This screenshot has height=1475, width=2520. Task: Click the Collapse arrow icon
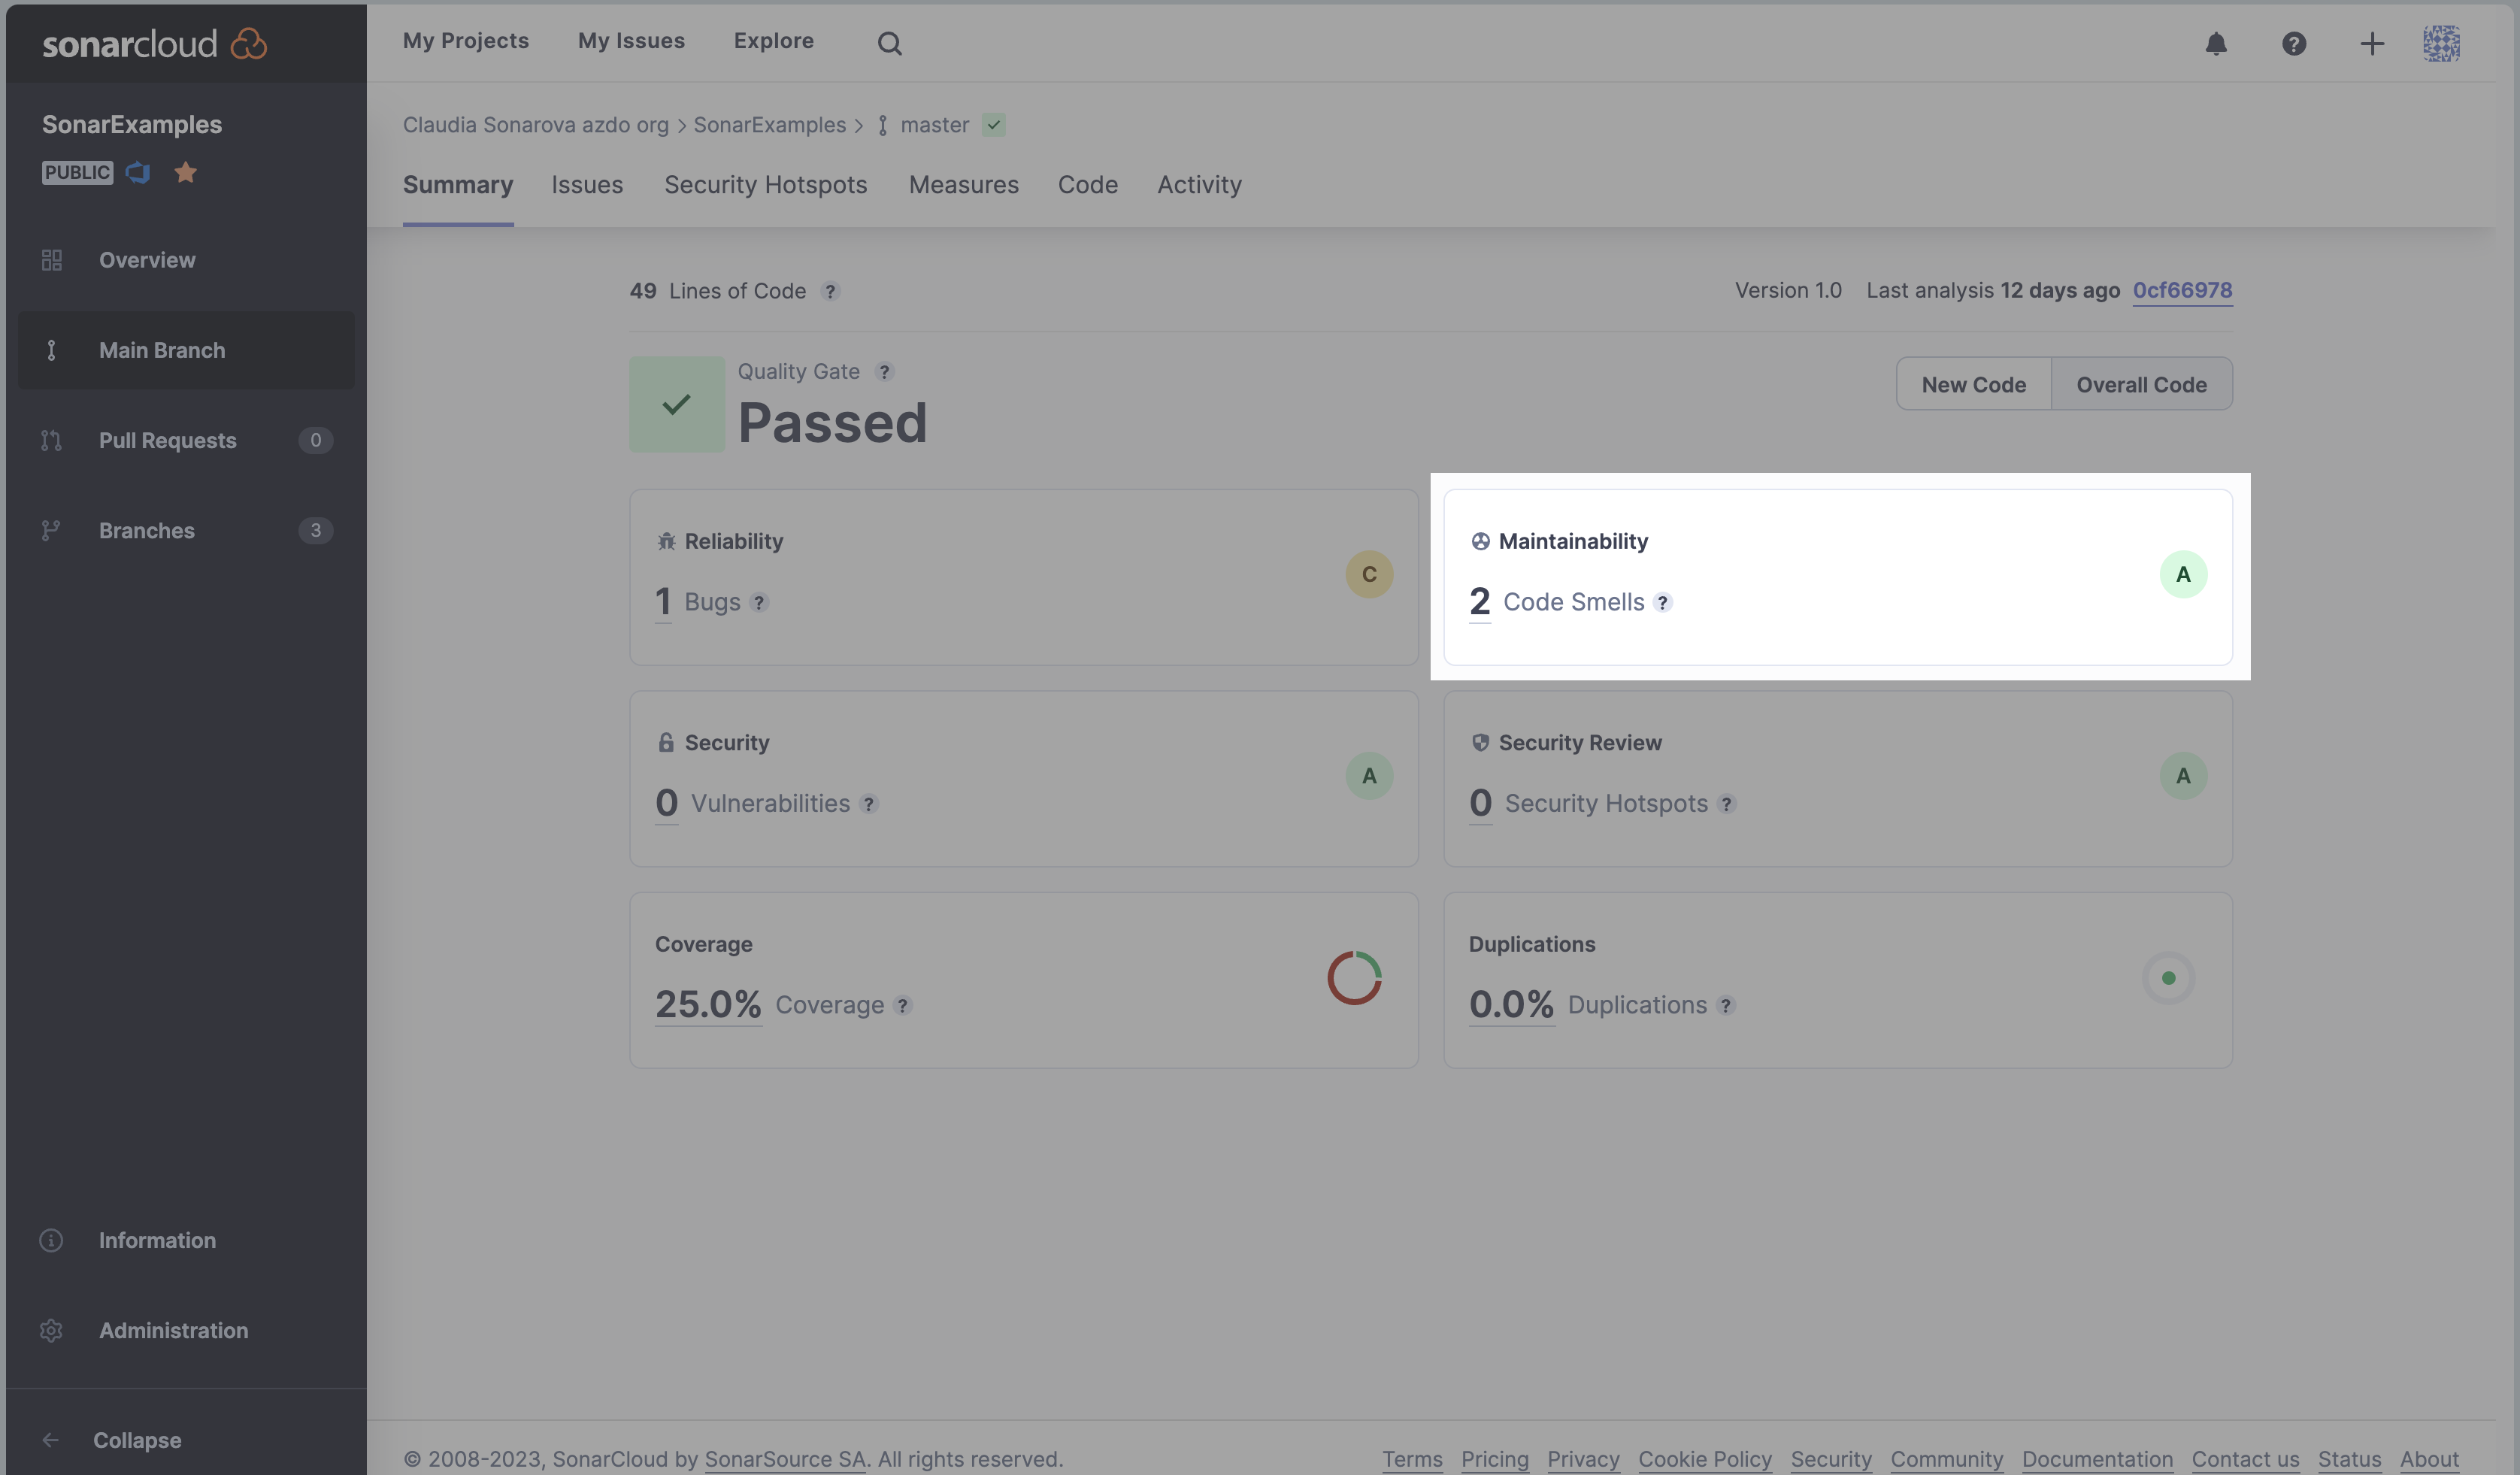(x=50, y=1440)
